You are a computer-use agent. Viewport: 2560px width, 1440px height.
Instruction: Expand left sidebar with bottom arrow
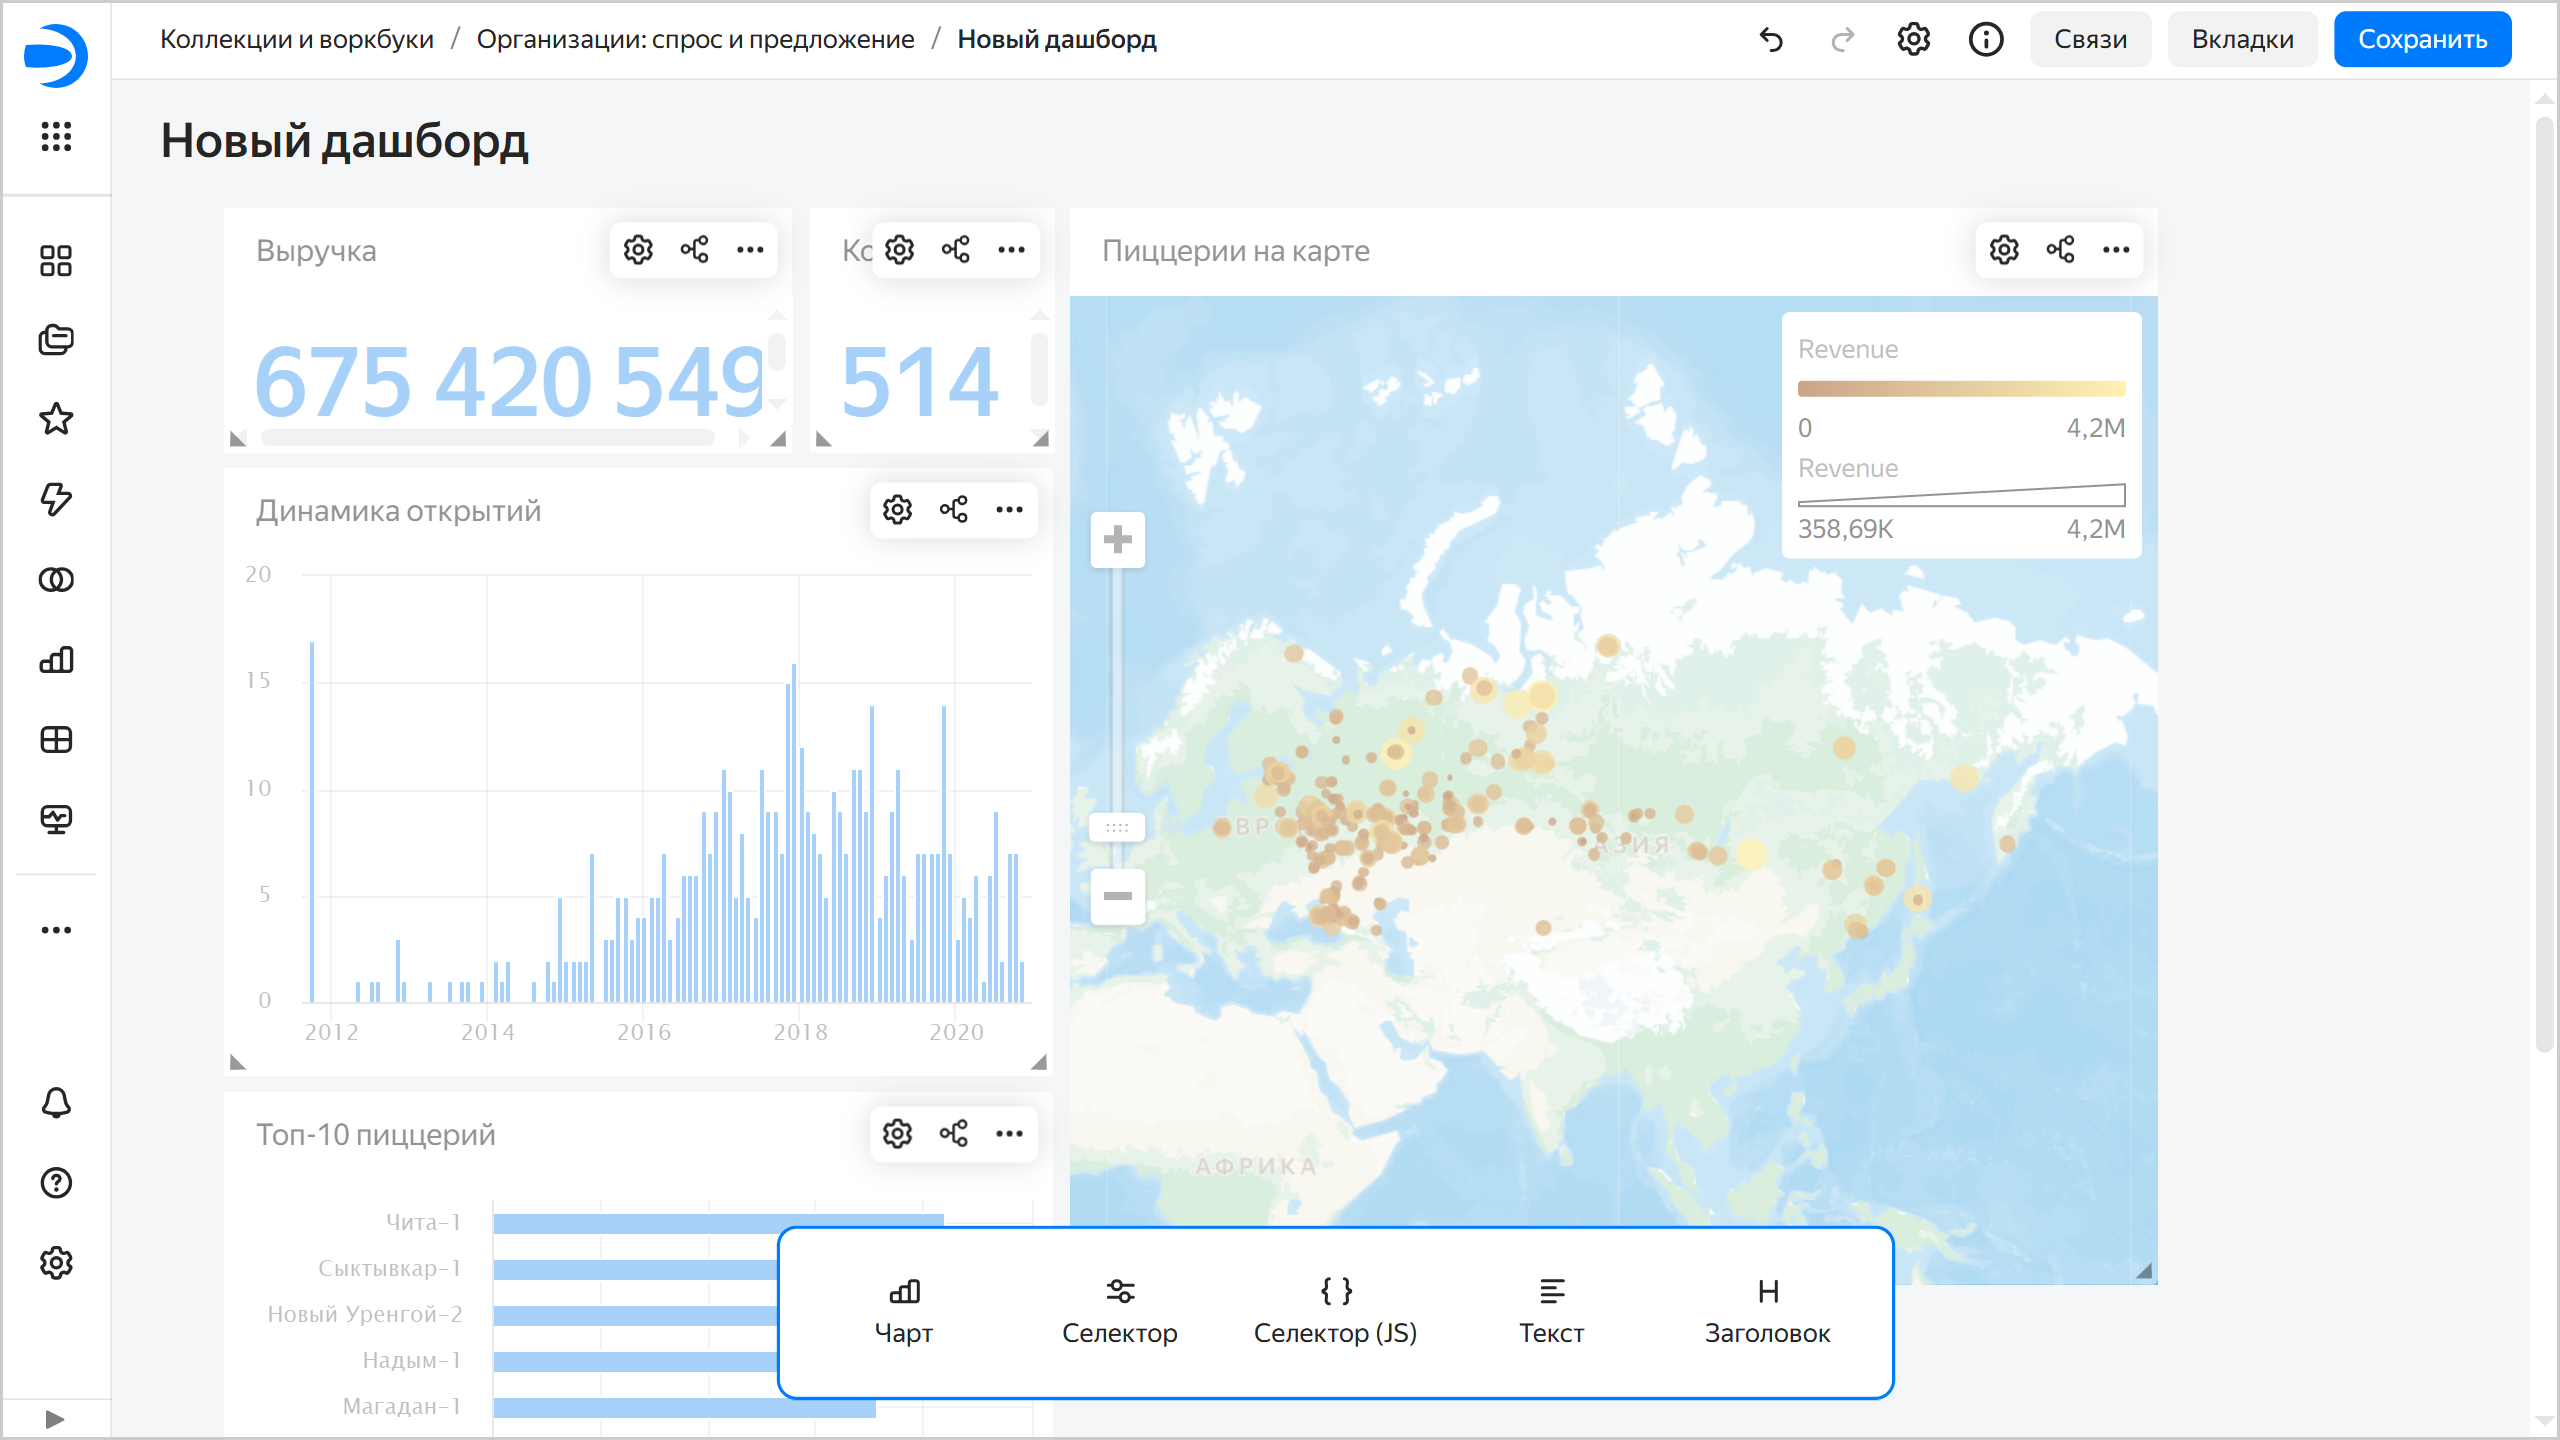pos(56,1419)
